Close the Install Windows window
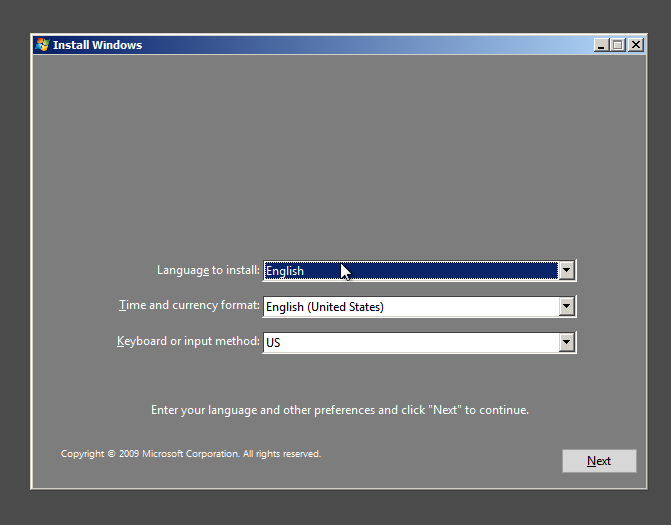Viewport: 671px width, 525px height. coord(636,45)
